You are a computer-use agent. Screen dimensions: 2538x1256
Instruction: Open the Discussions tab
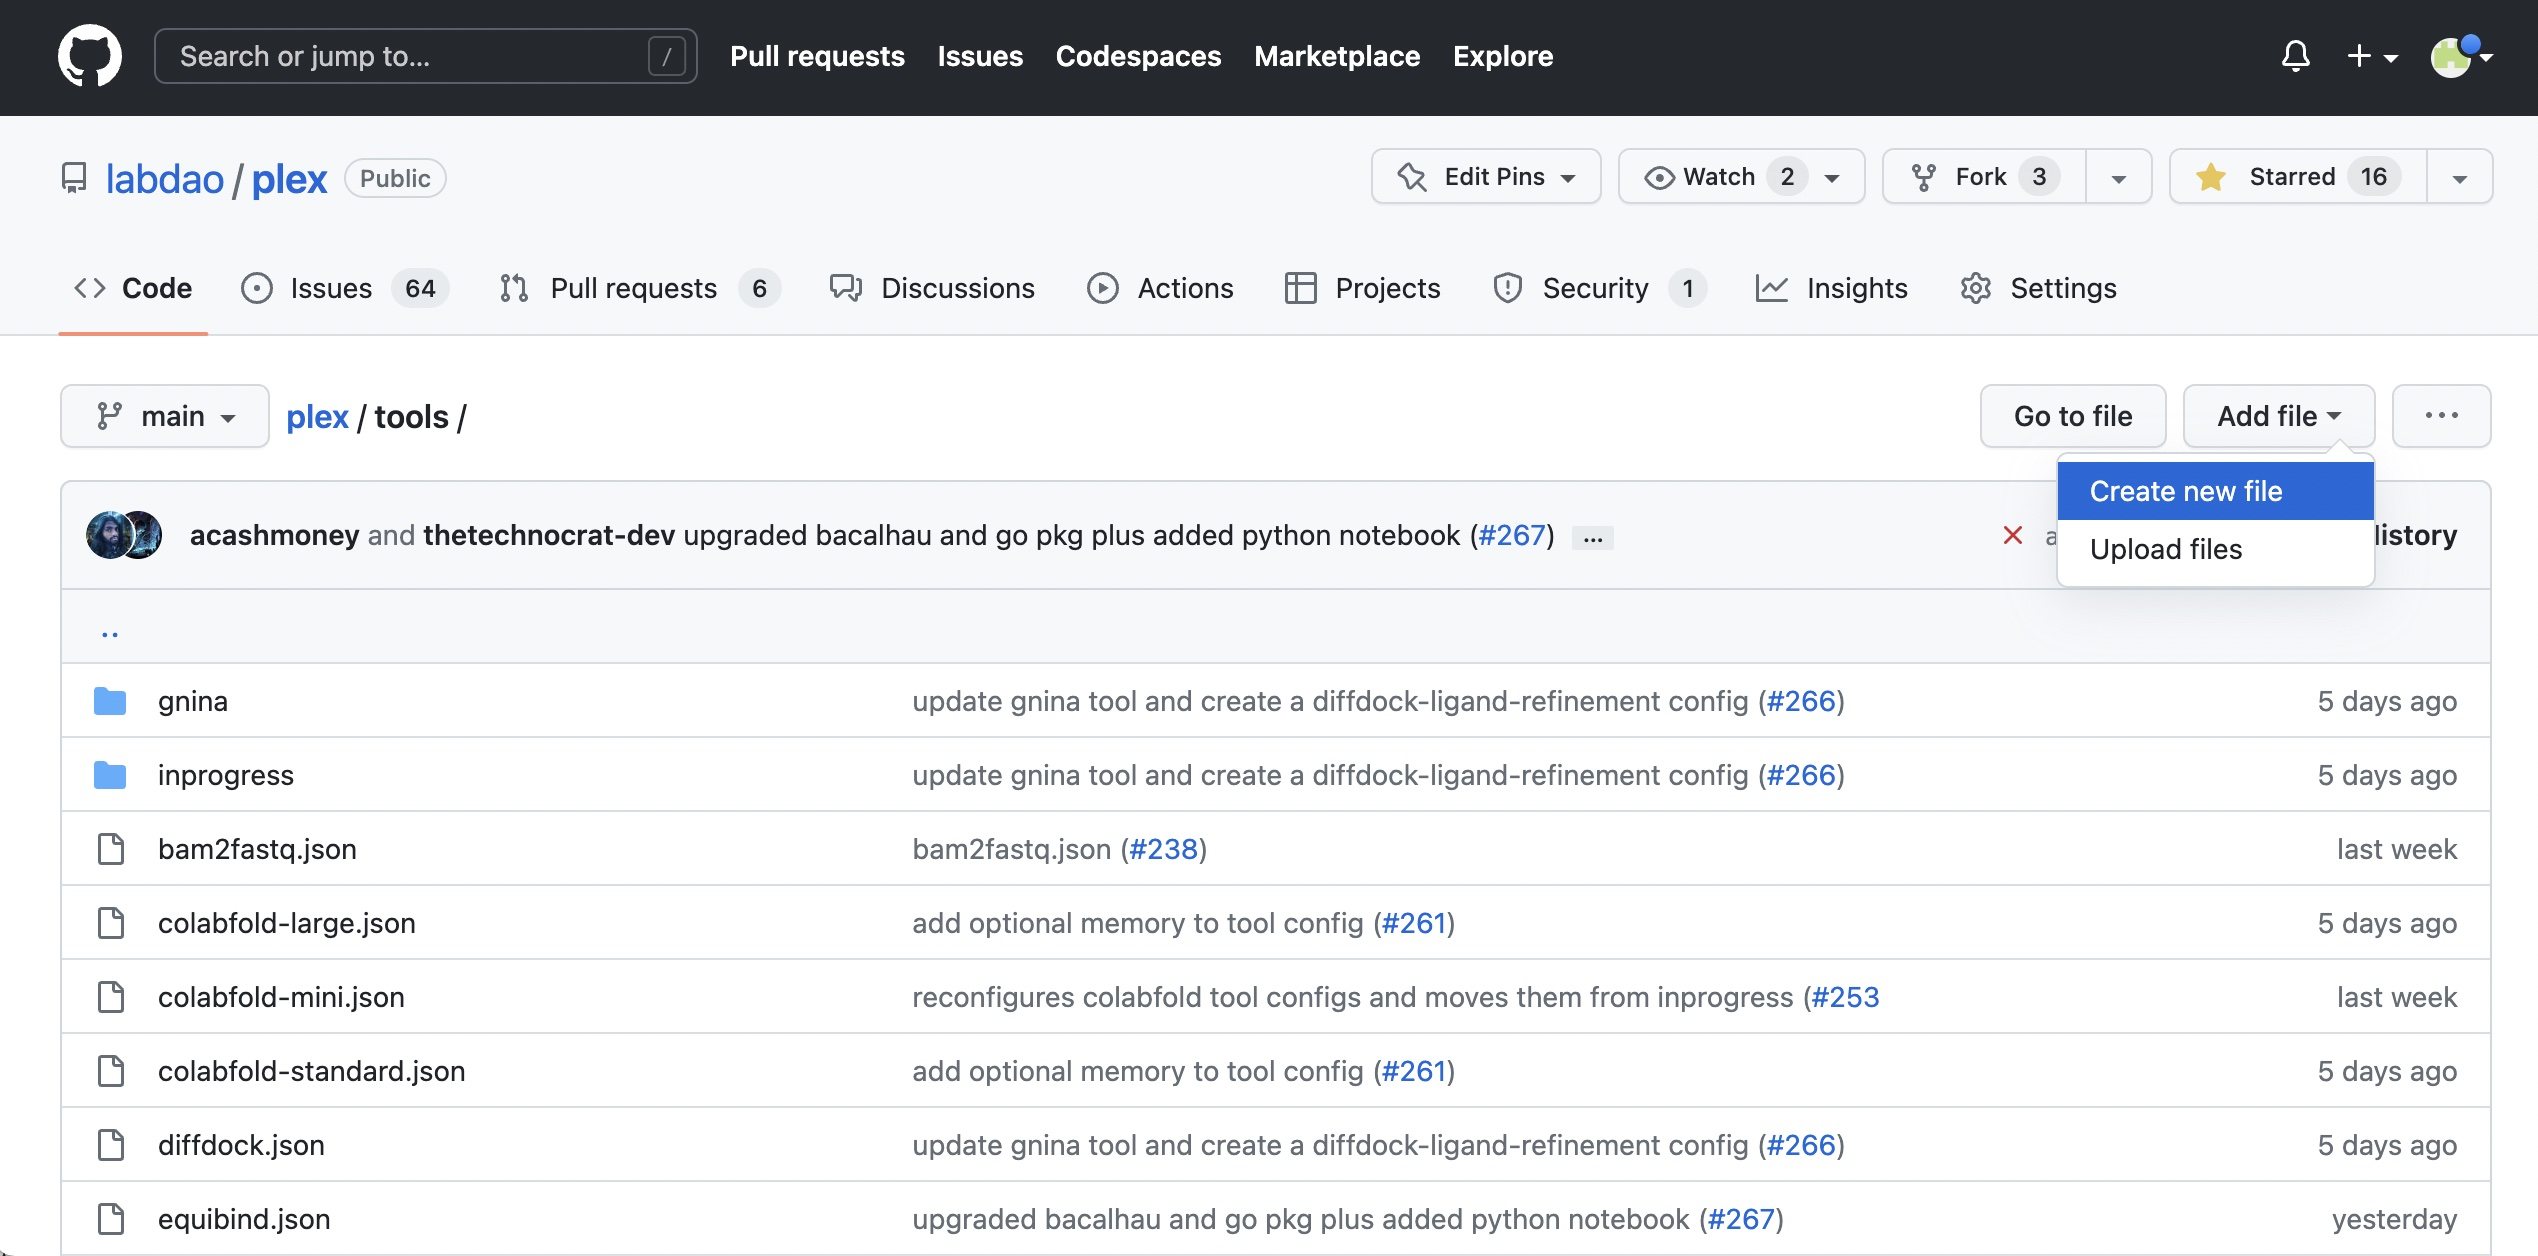point(932,288)
